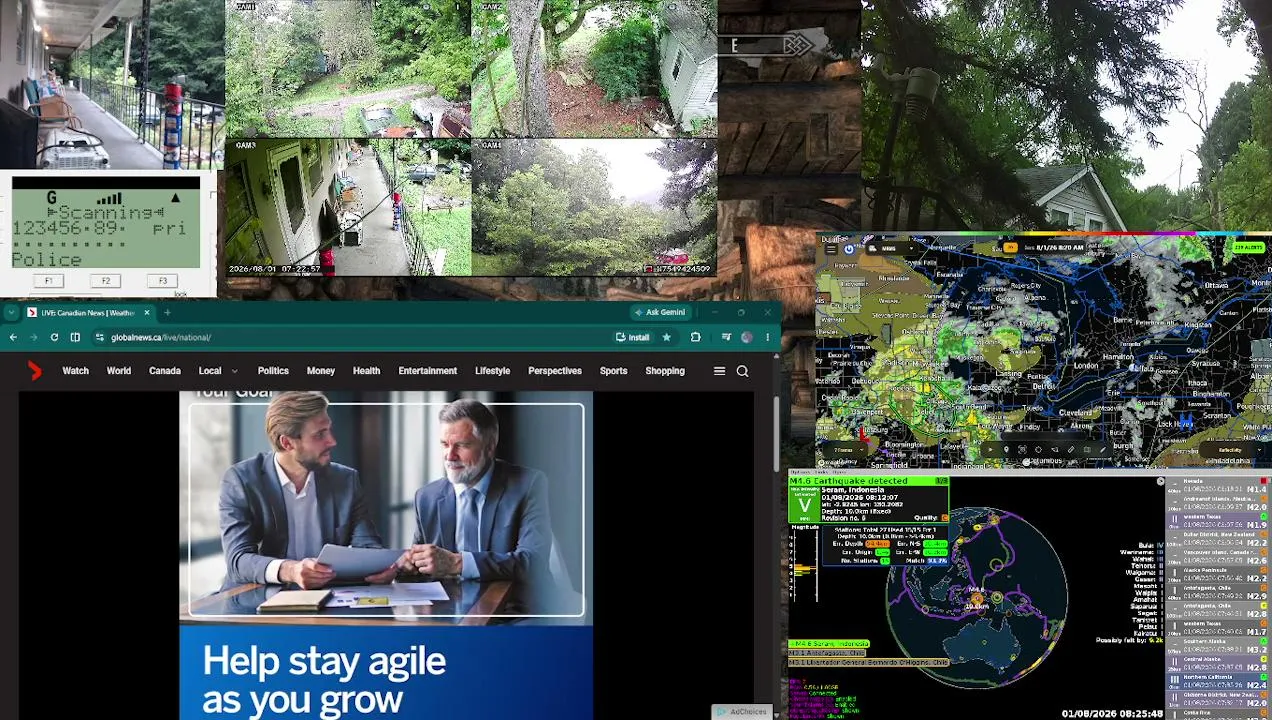1272x720 pixels.
Task: Open the Sports section
Action: [614, 371]
